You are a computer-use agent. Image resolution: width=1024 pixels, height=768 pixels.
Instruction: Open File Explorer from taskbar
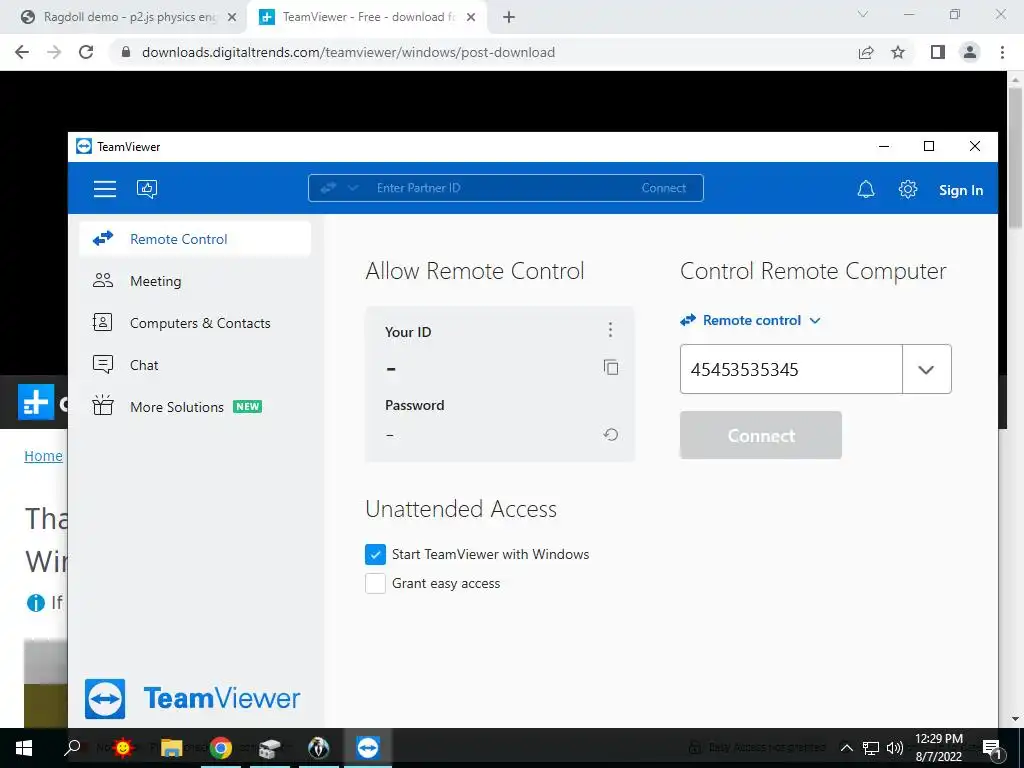tap(171, 748)
